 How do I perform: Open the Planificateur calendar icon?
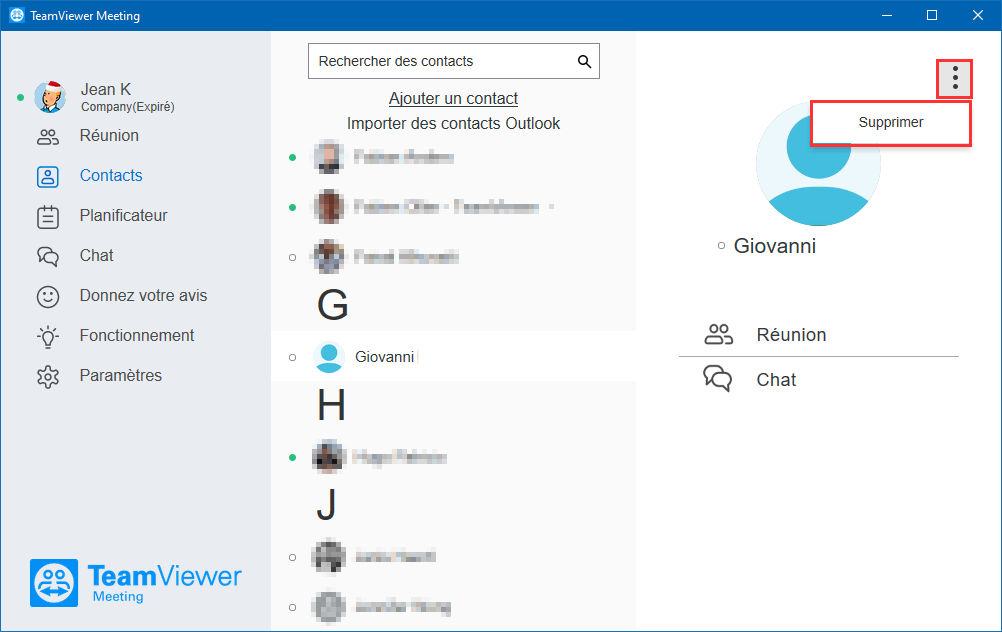[48, 217]
